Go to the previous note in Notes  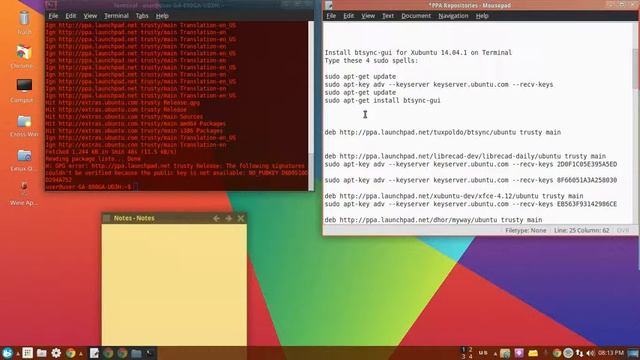pos(216,218)
